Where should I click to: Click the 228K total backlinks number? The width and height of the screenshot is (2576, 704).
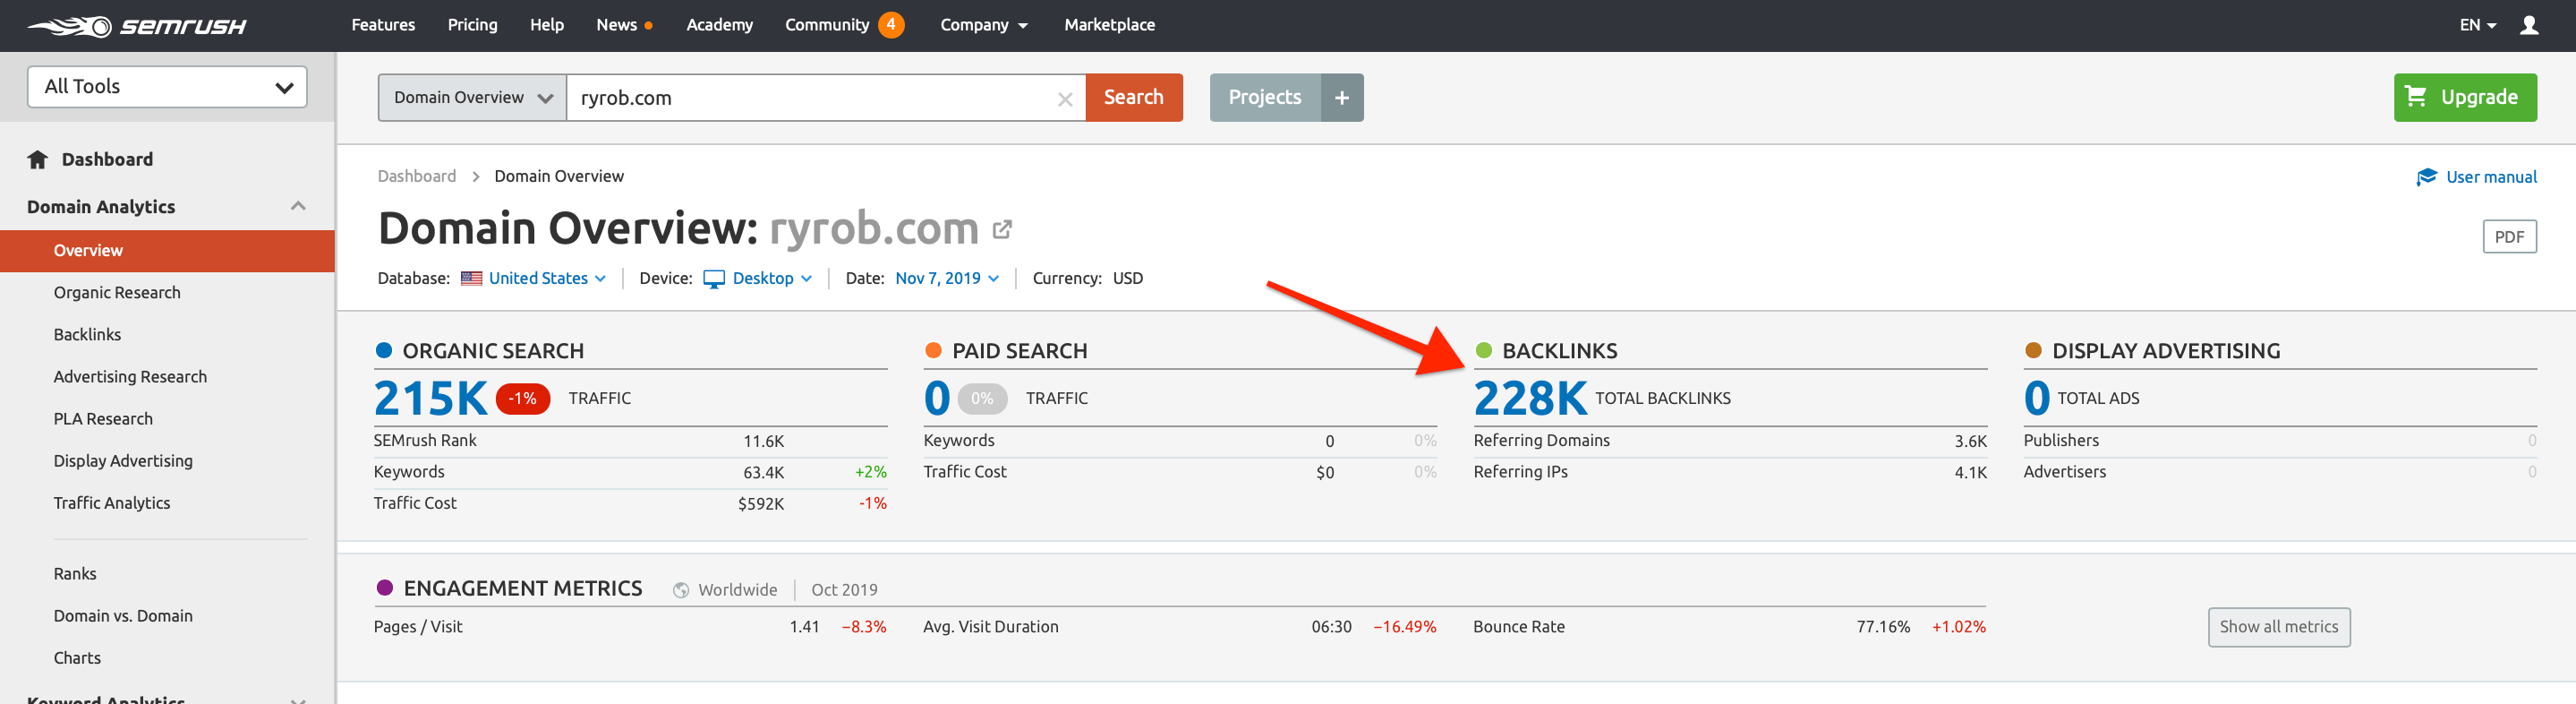coord(1530,398)
